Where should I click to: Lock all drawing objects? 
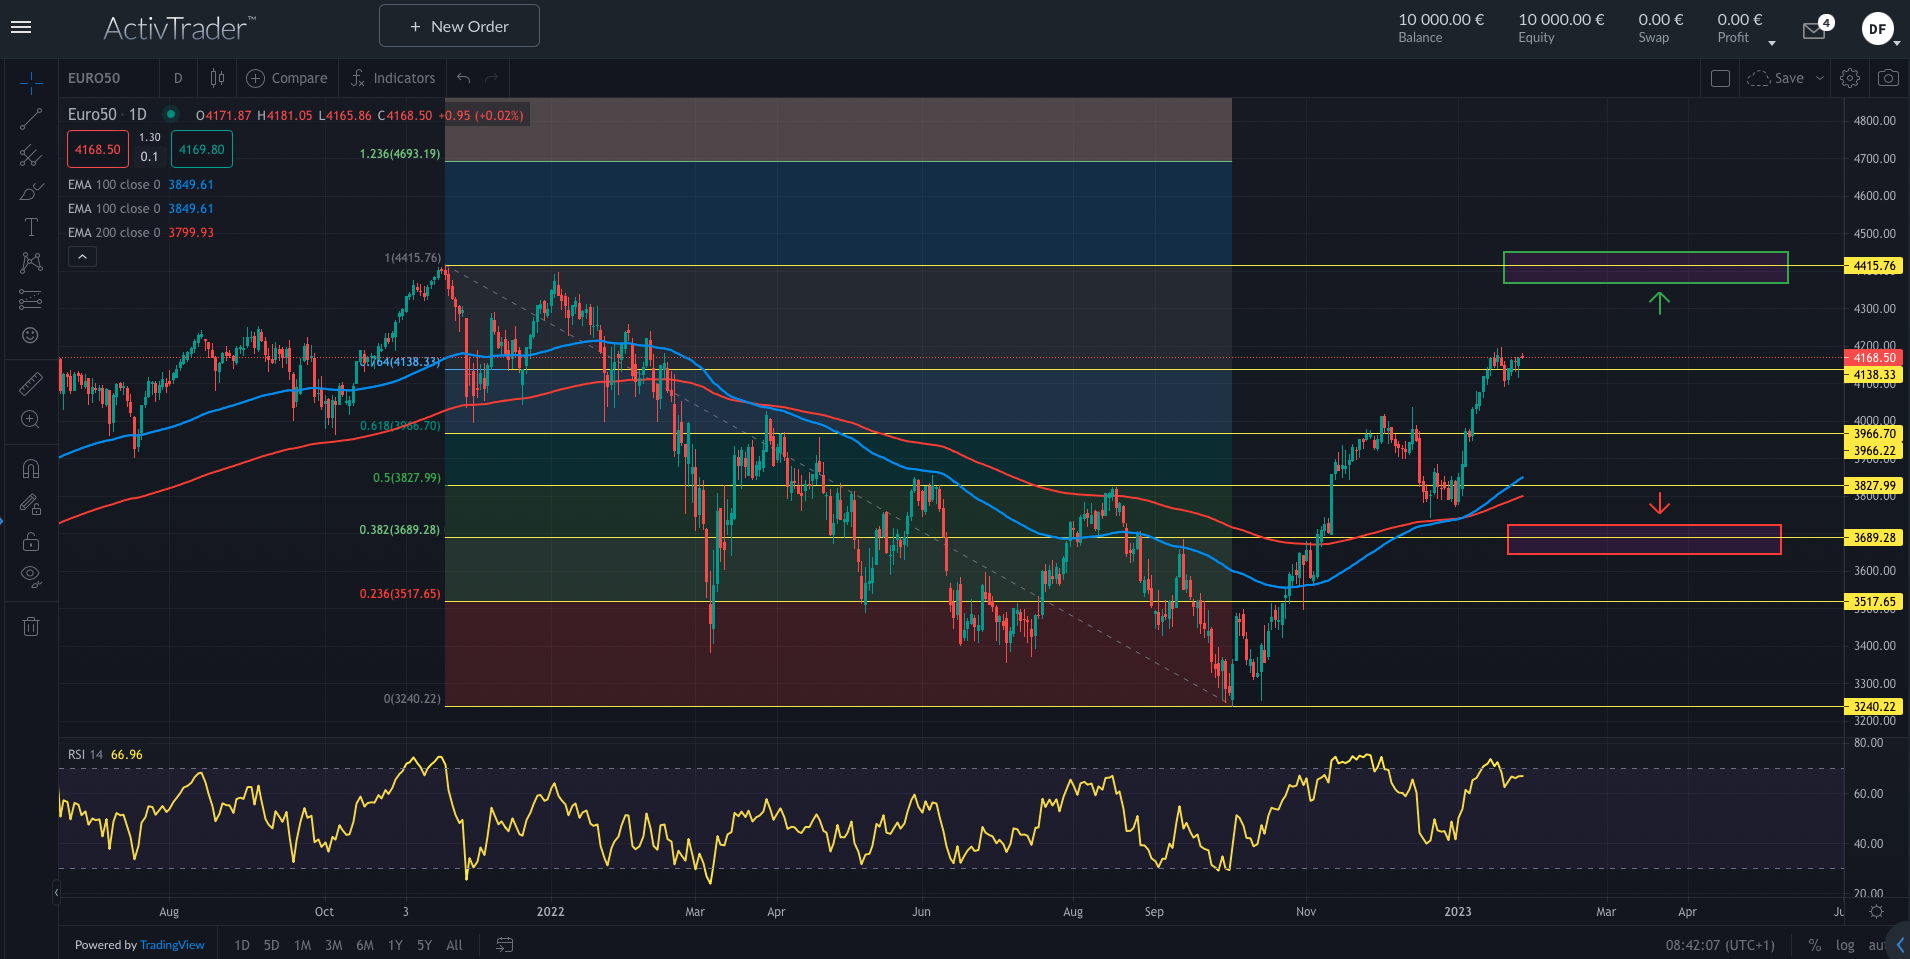[x=31, y=541]
